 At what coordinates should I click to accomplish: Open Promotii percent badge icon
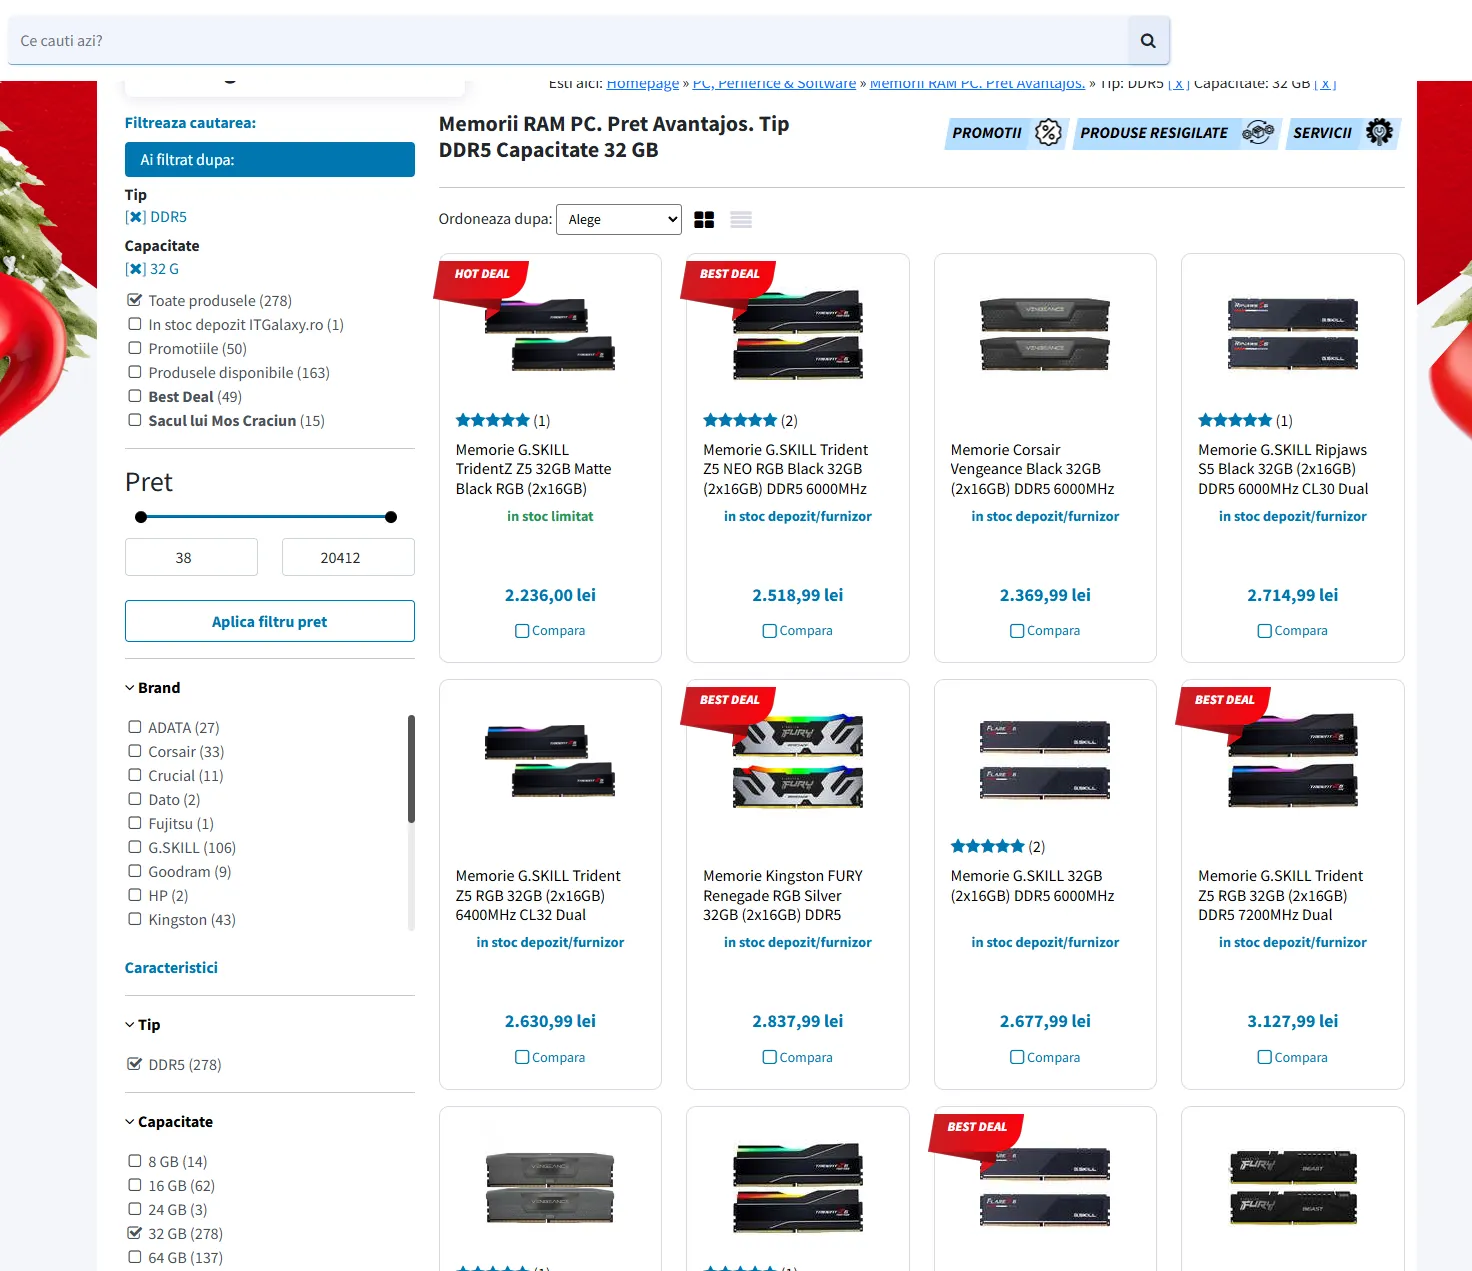1047,132
